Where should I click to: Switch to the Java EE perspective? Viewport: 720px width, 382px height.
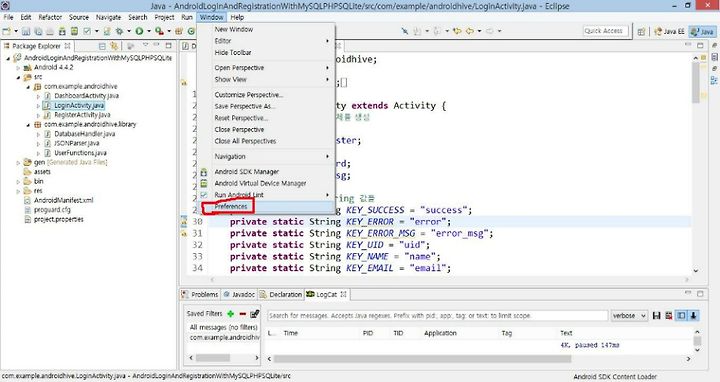point(669,31)
